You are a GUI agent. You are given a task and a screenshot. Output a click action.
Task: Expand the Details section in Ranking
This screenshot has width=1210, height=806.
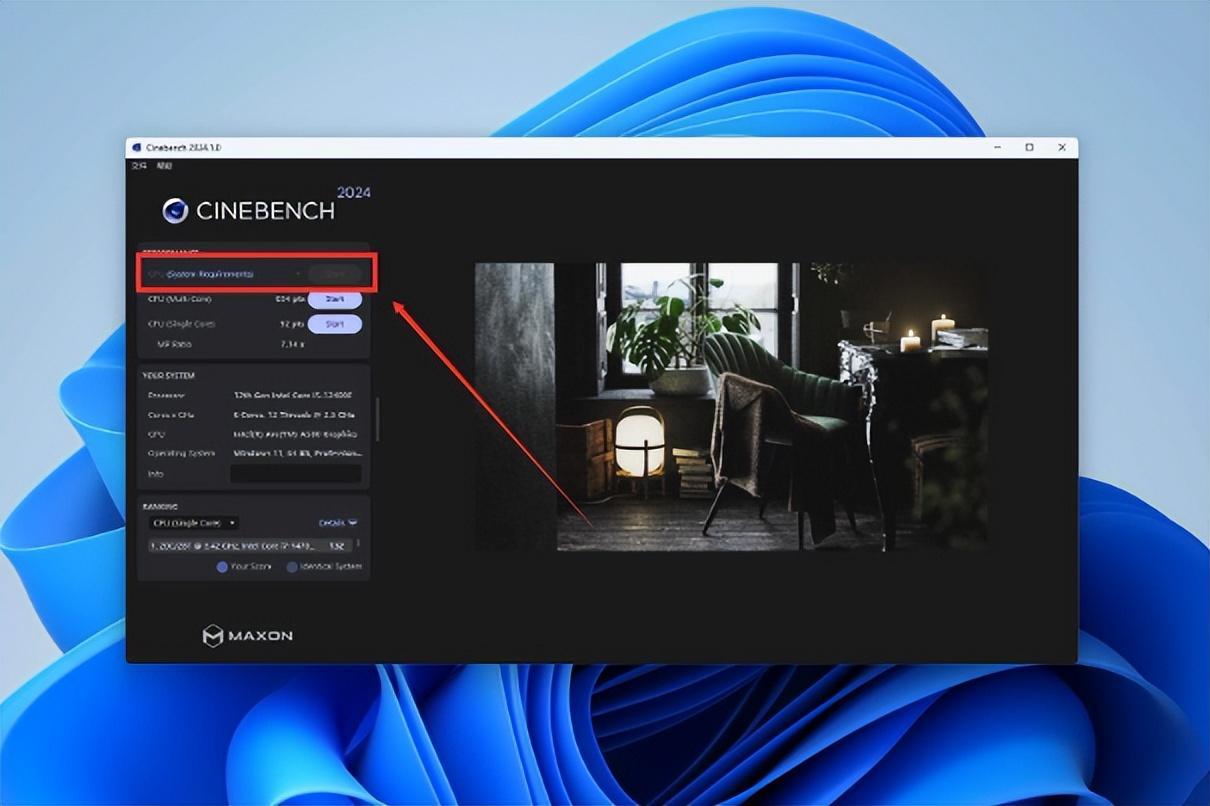coord(338,523)
